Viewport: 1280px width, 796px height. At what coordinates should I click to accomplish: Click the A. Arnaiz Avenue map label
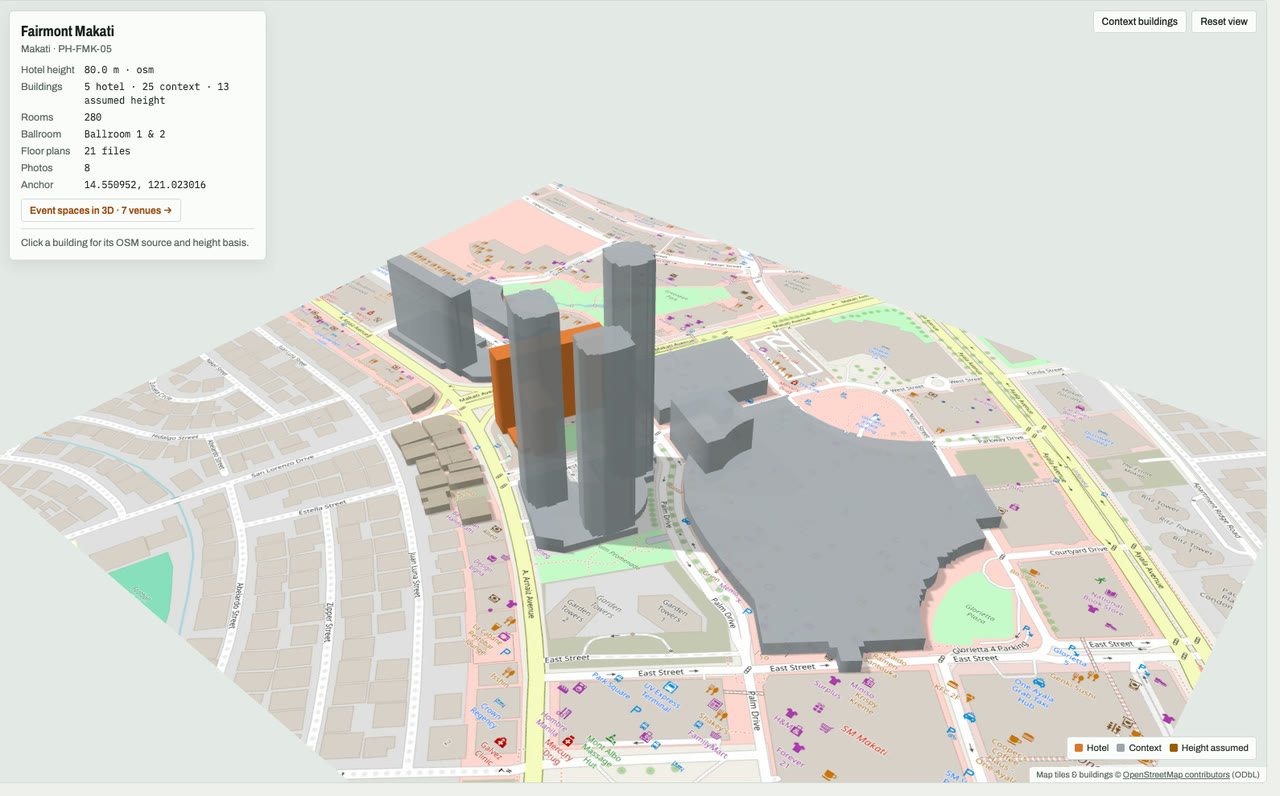[527, 593]
